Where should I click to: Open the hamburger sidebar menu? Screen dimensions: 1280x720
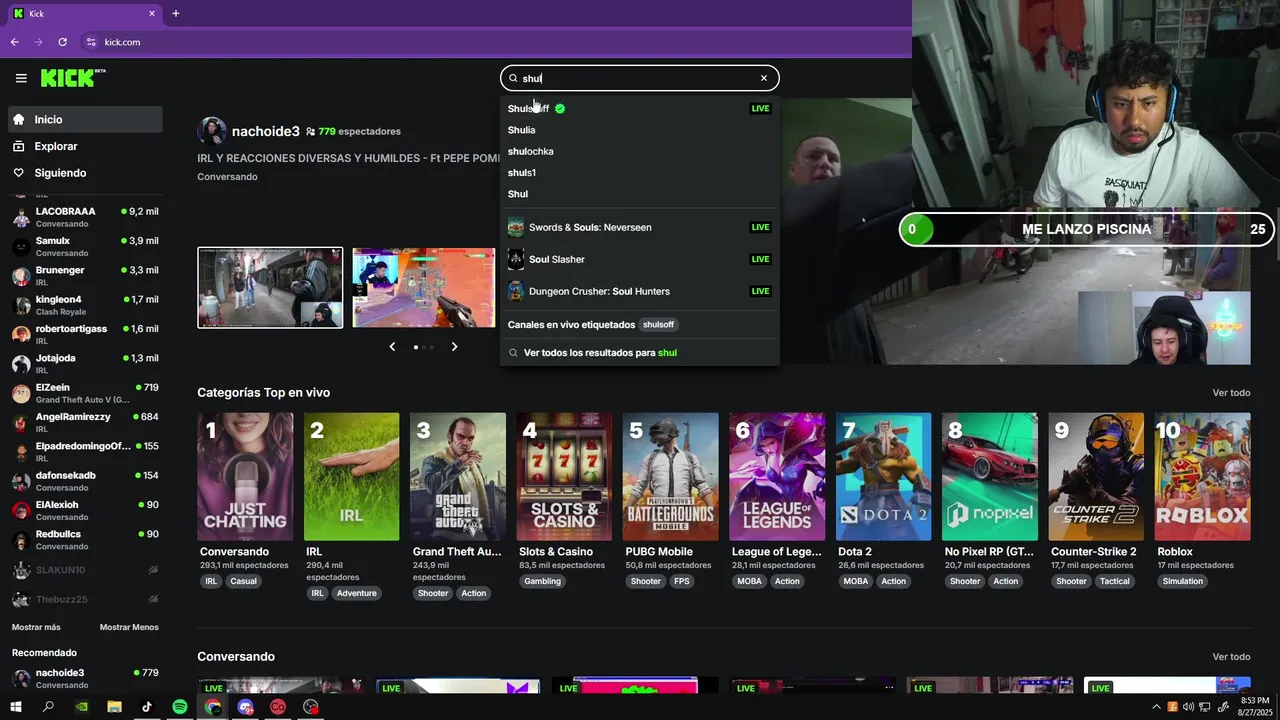[x=21, y=78]
